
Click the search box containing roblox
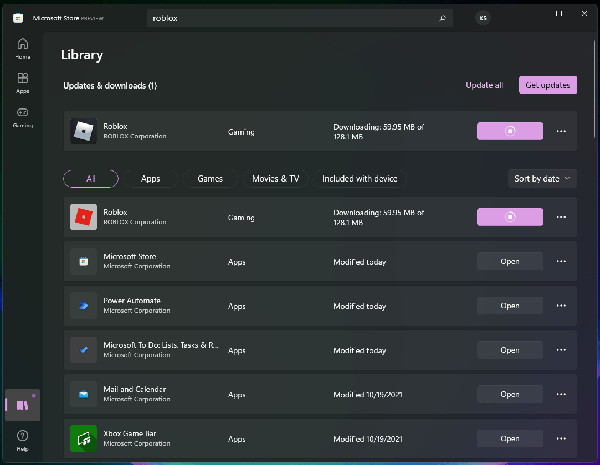pyautogui.click(x=300, y=18)
